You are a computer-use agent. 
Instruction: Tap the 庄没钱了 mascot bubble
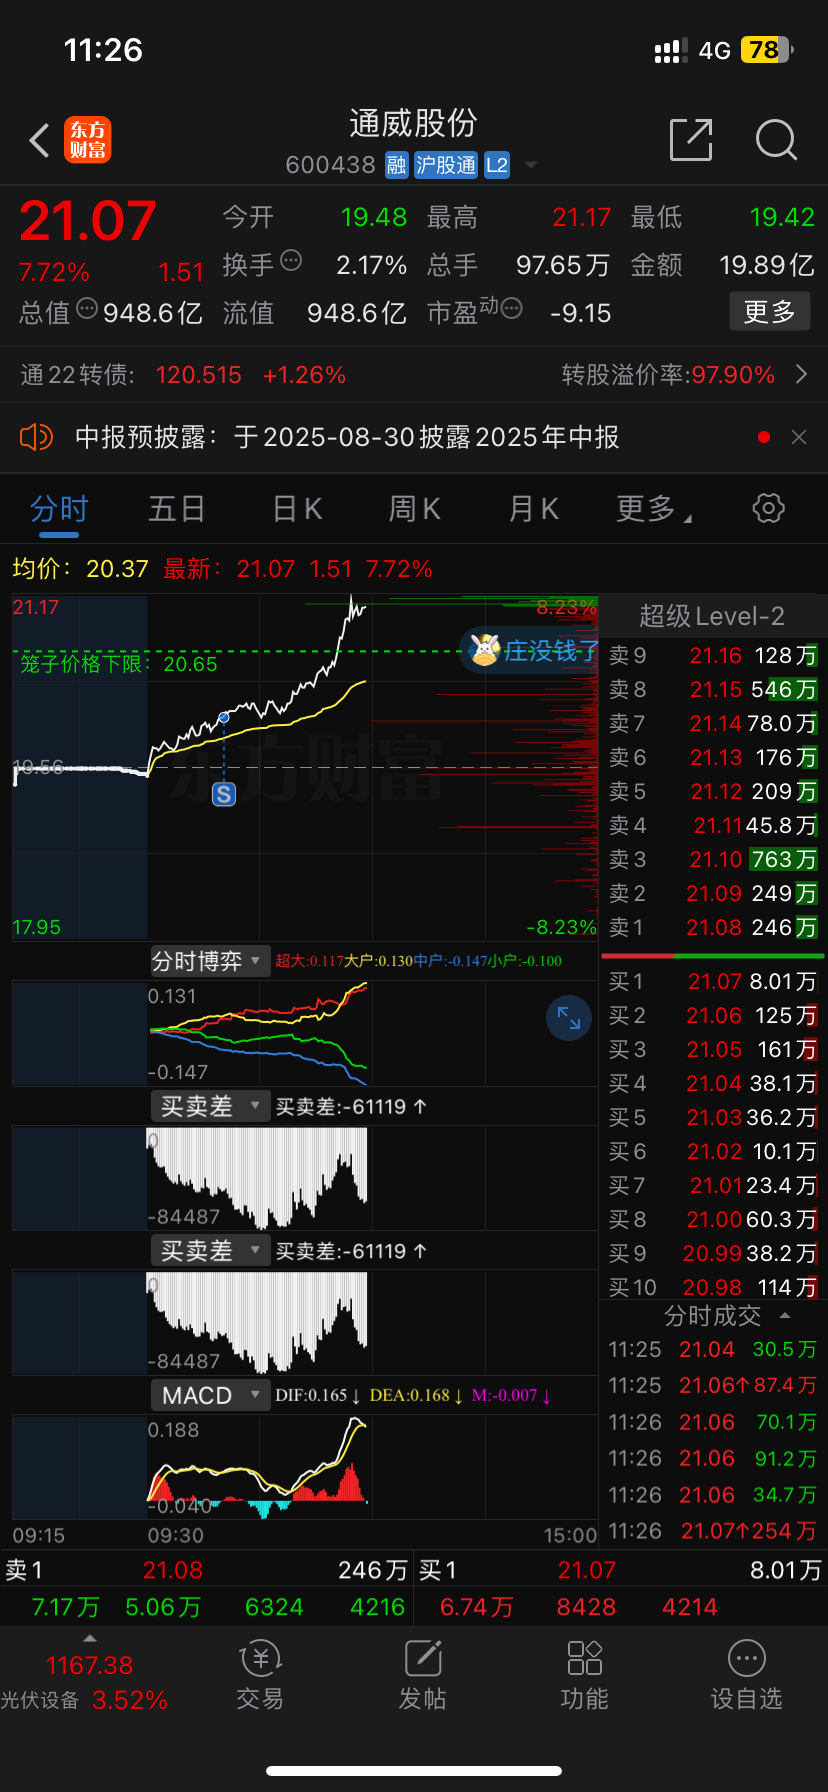click(x=530, y=651)
